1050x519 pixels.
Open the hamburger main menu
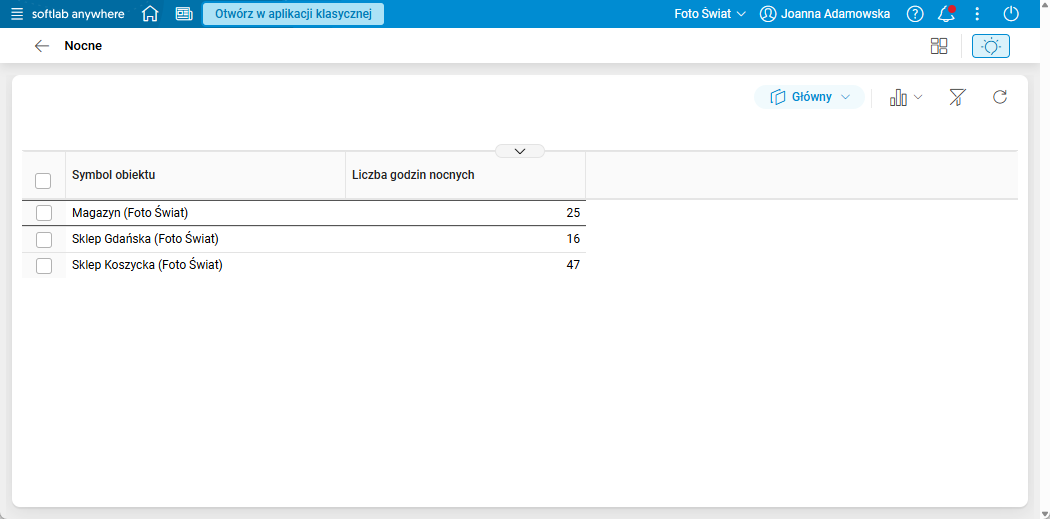[x=16, y=14]
